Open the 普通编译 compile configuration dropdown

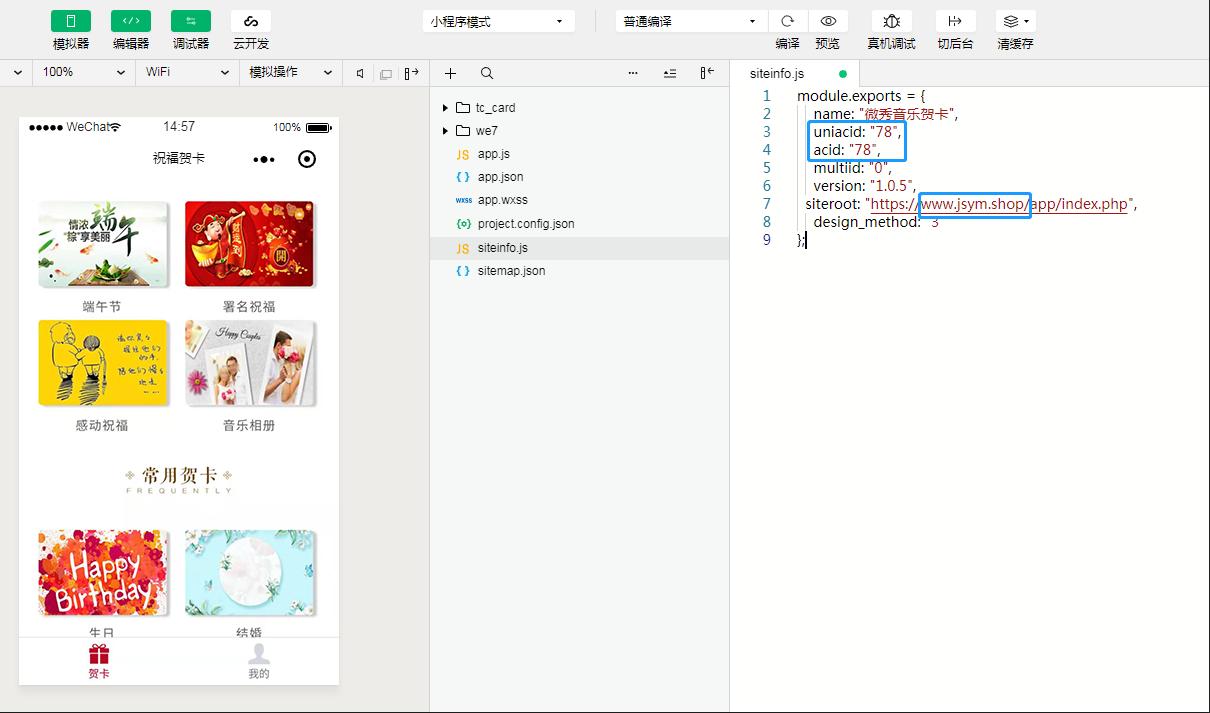tap(689, 20)
